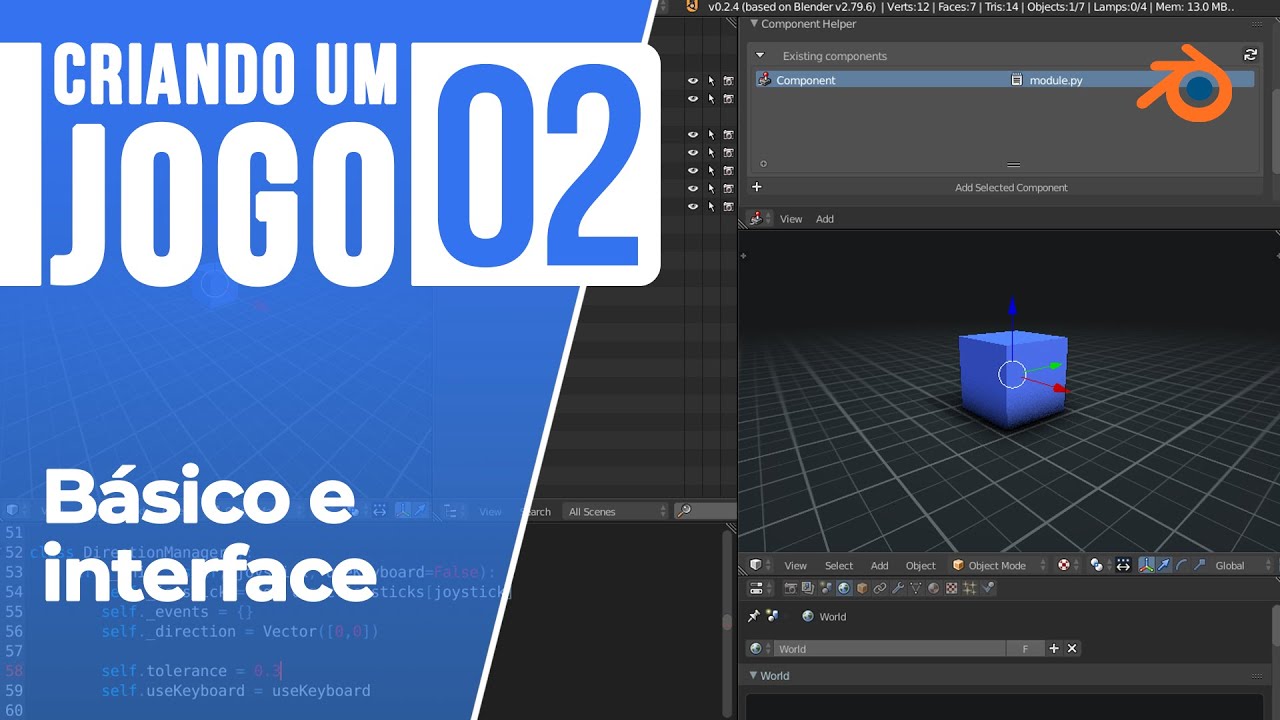Select the World properties tab globe icon
The width and height of the screenshot is (1280, 720).
tap(844, 588)
